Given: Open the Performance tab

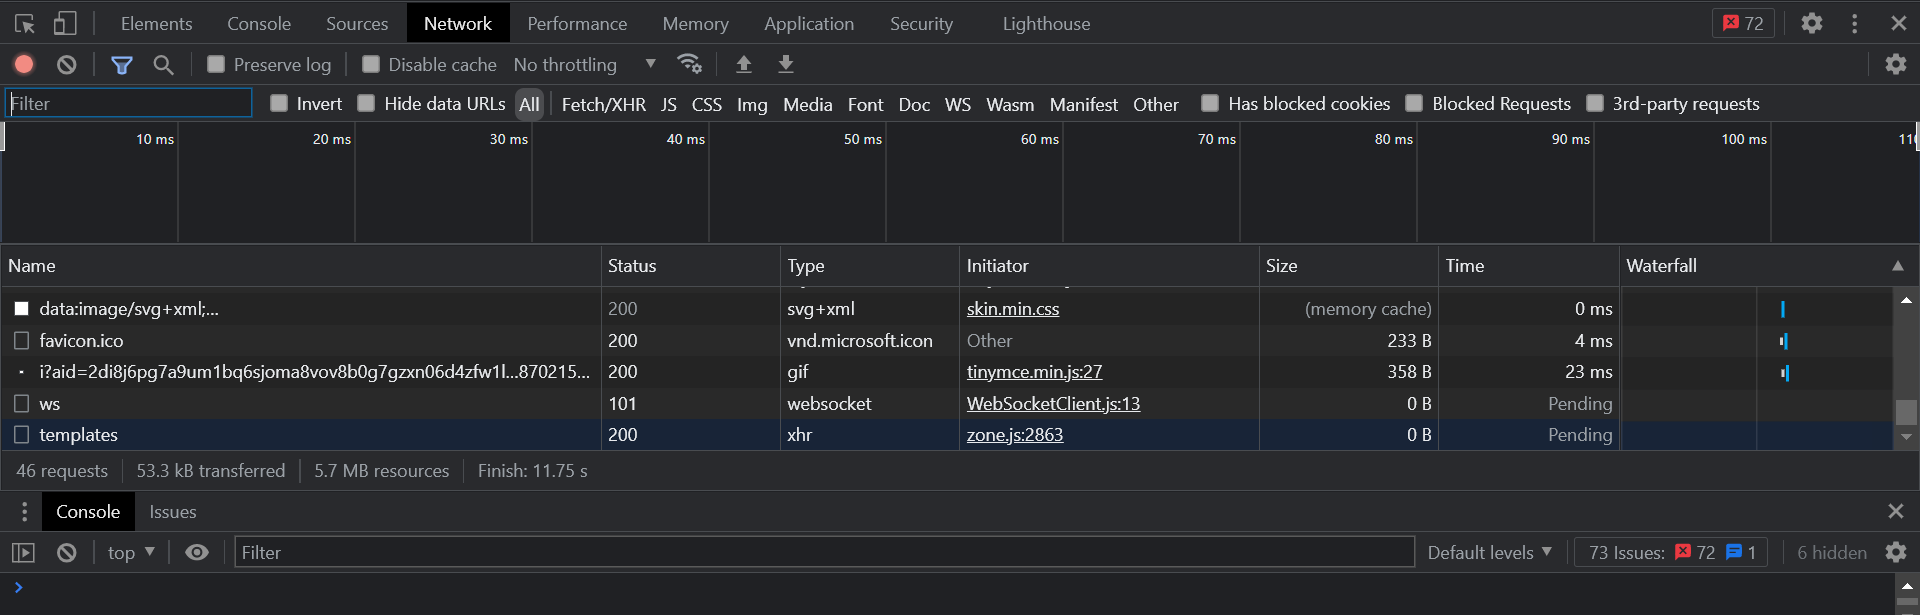Looking at the screenshot, I should [577, 23].
